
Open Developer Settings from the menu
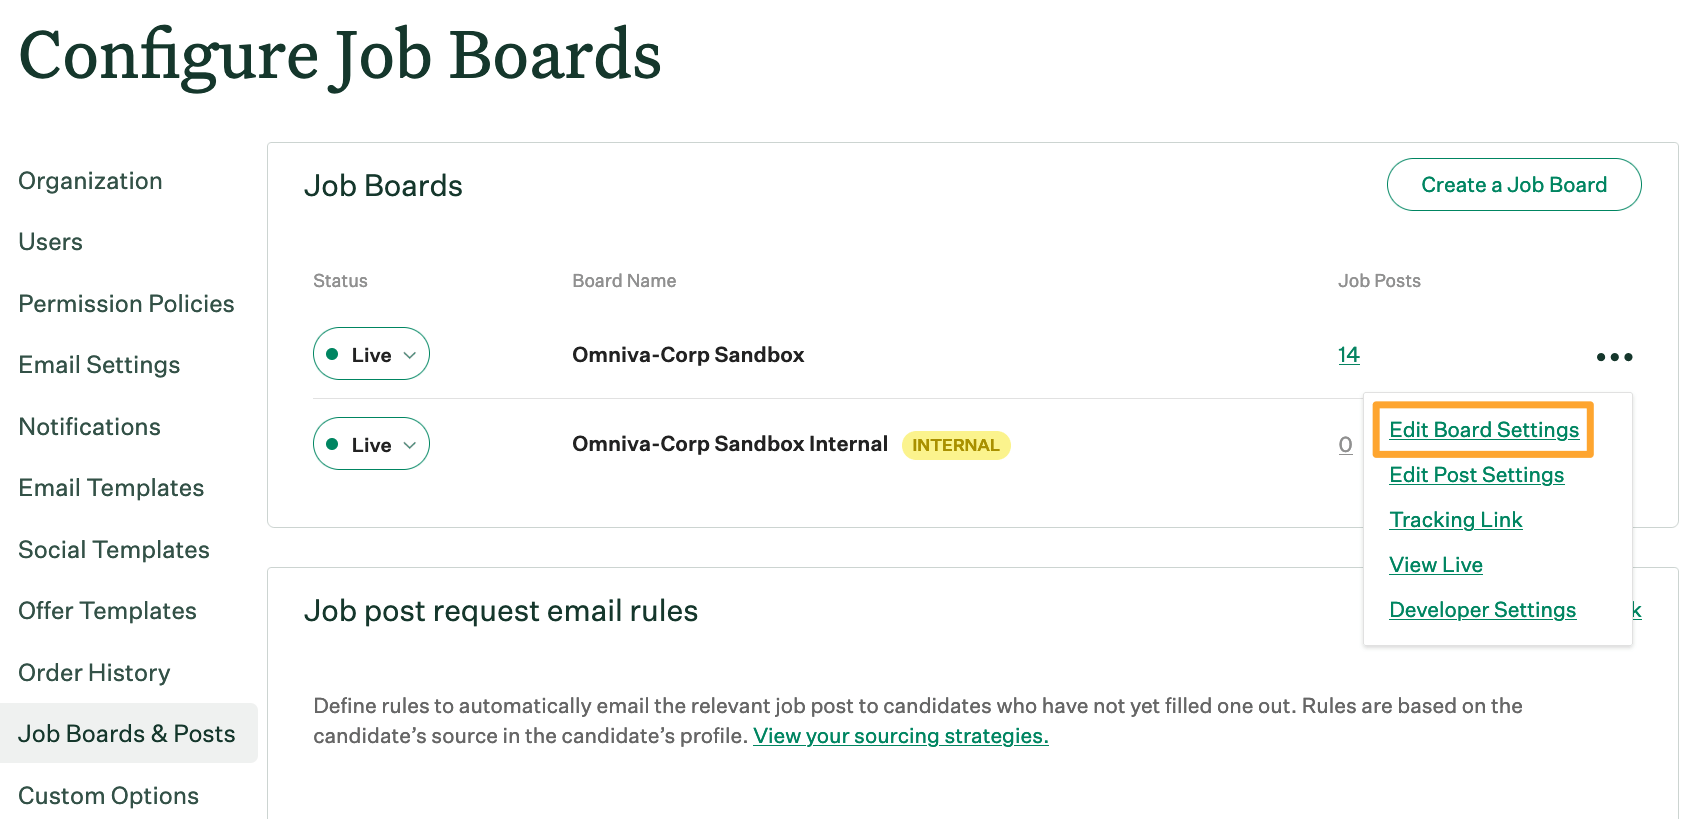pyautogui.click(x=1482, y=610)
